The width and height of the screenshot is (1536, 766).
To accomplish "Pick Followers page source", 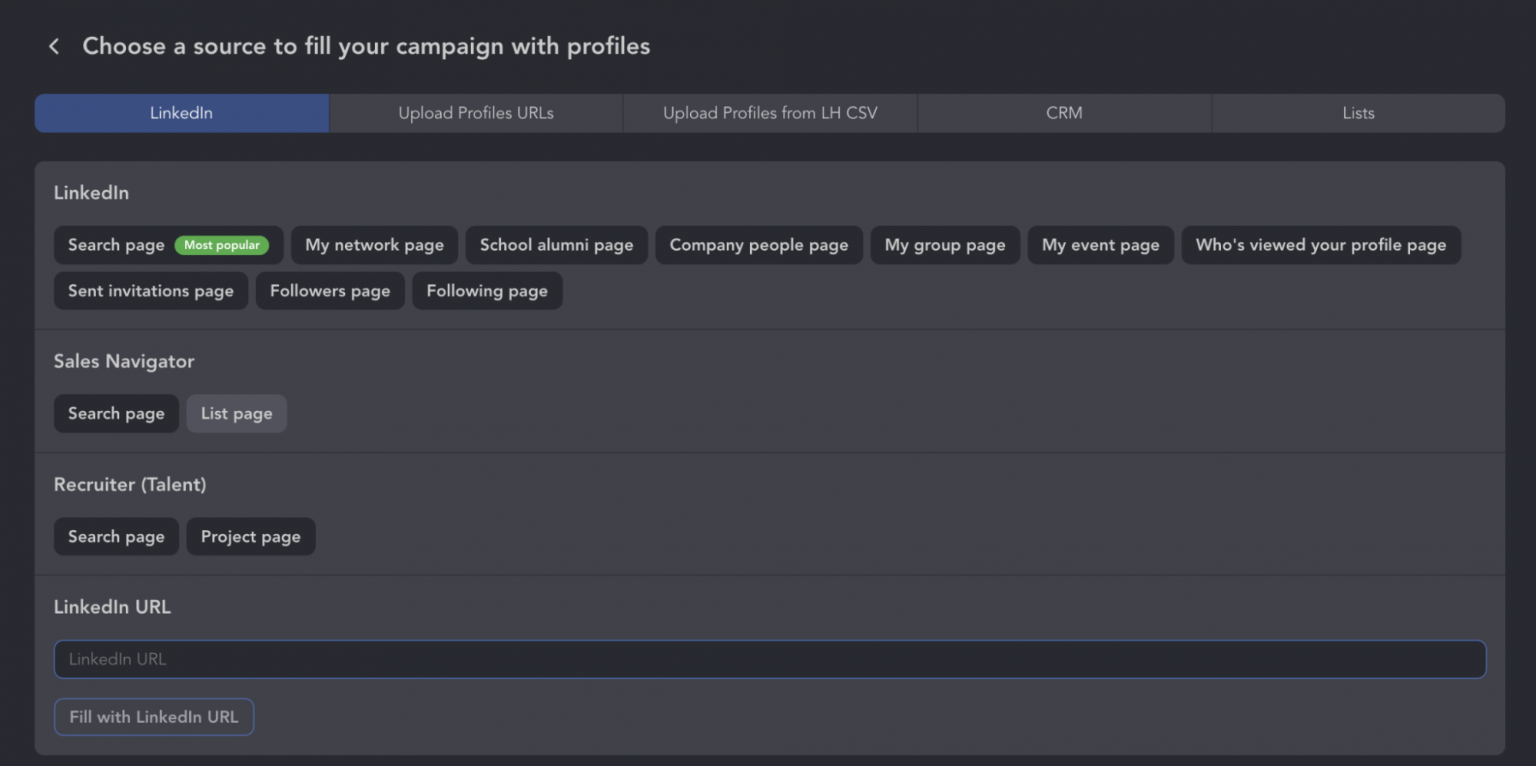I will coord(329,291).
